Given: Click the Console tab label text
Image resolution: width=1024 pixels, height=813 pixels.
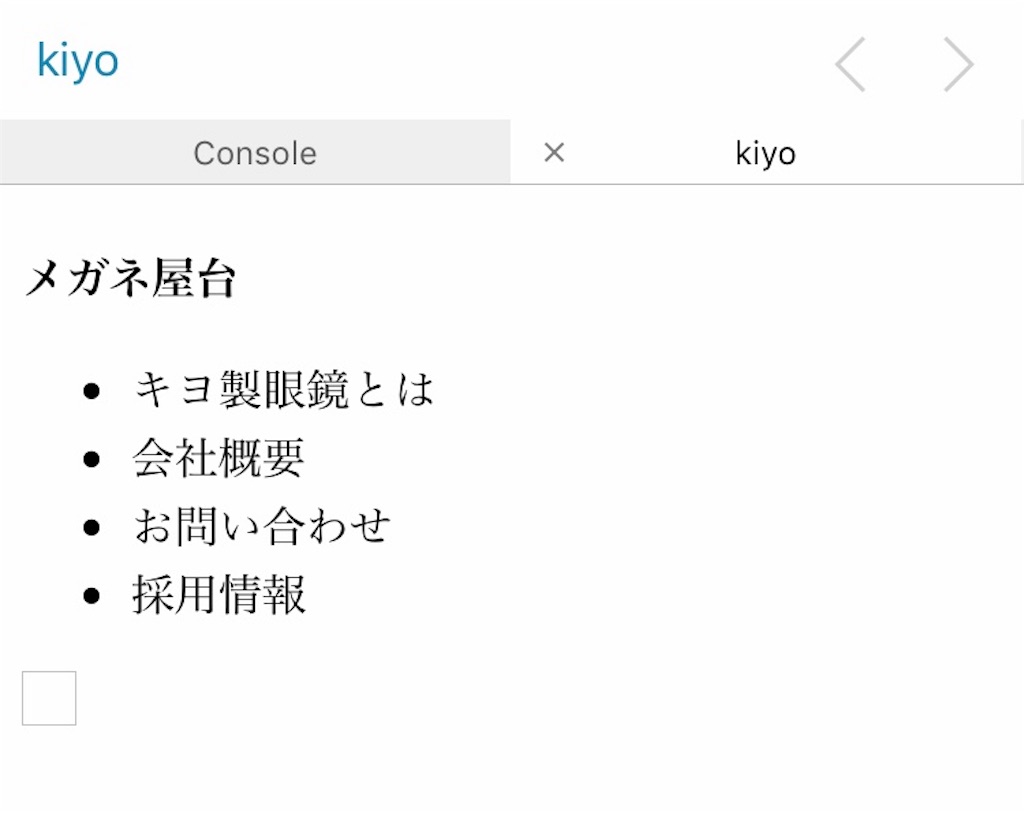Looking at the screenshot, I should pos(255,152).
